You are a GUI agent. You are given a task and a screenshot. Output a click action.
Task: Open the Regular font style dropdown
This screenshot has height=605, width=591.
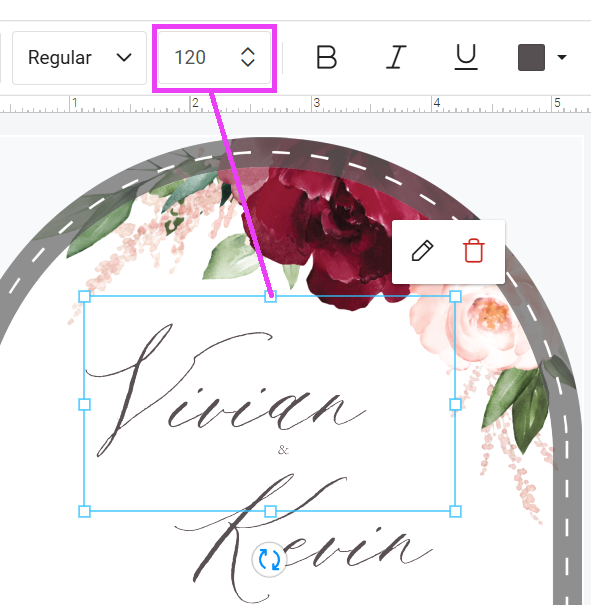click(79, 58)
